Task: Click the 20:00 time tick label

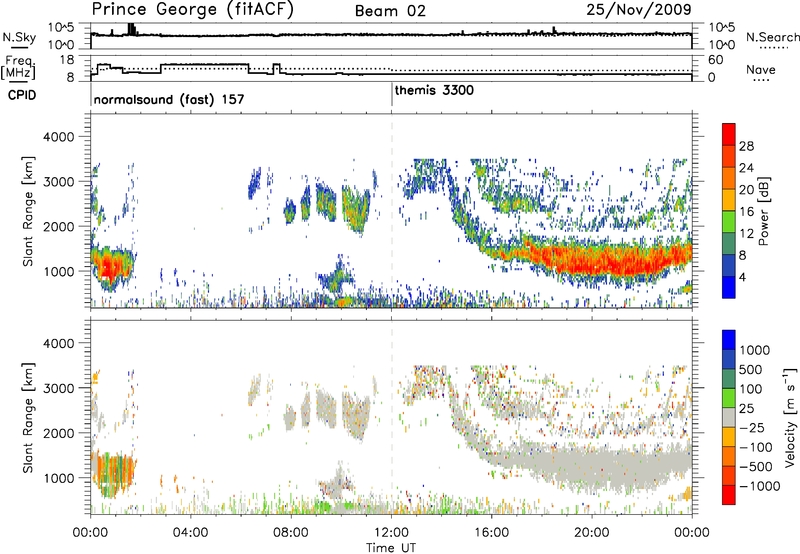Action: tap(592, 533)
